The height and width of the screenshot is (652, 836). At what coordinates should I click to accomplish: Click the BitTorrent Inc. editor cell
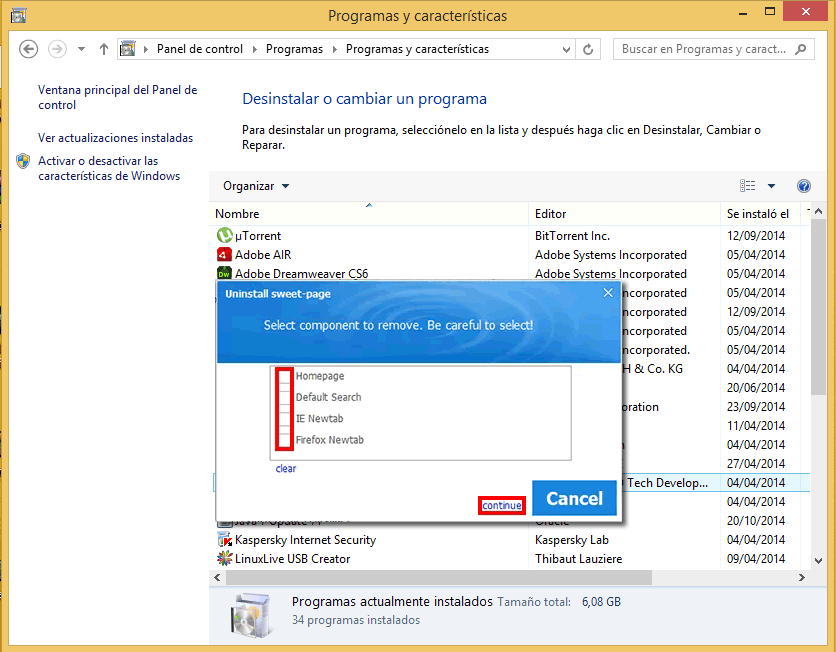(572, 236)
